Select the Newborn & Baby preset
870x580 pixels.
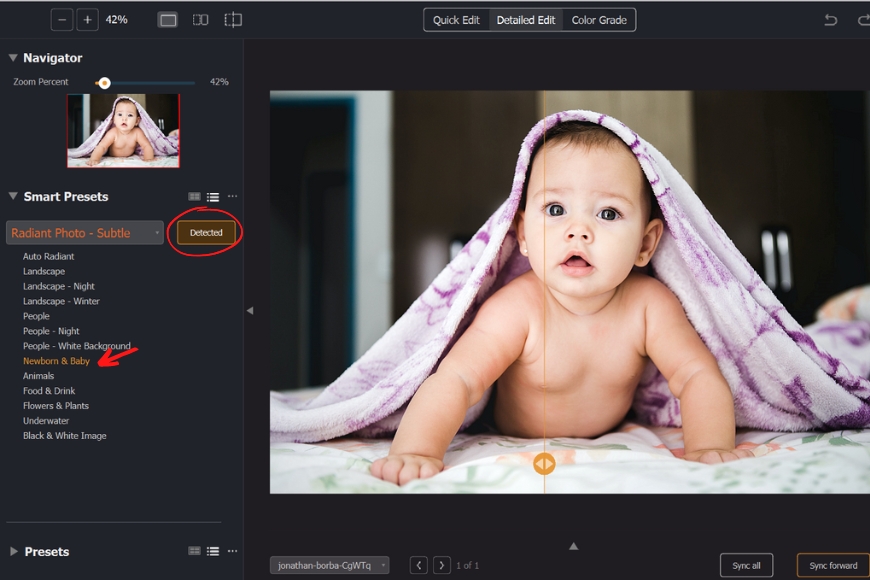click(x=56, y=361)
